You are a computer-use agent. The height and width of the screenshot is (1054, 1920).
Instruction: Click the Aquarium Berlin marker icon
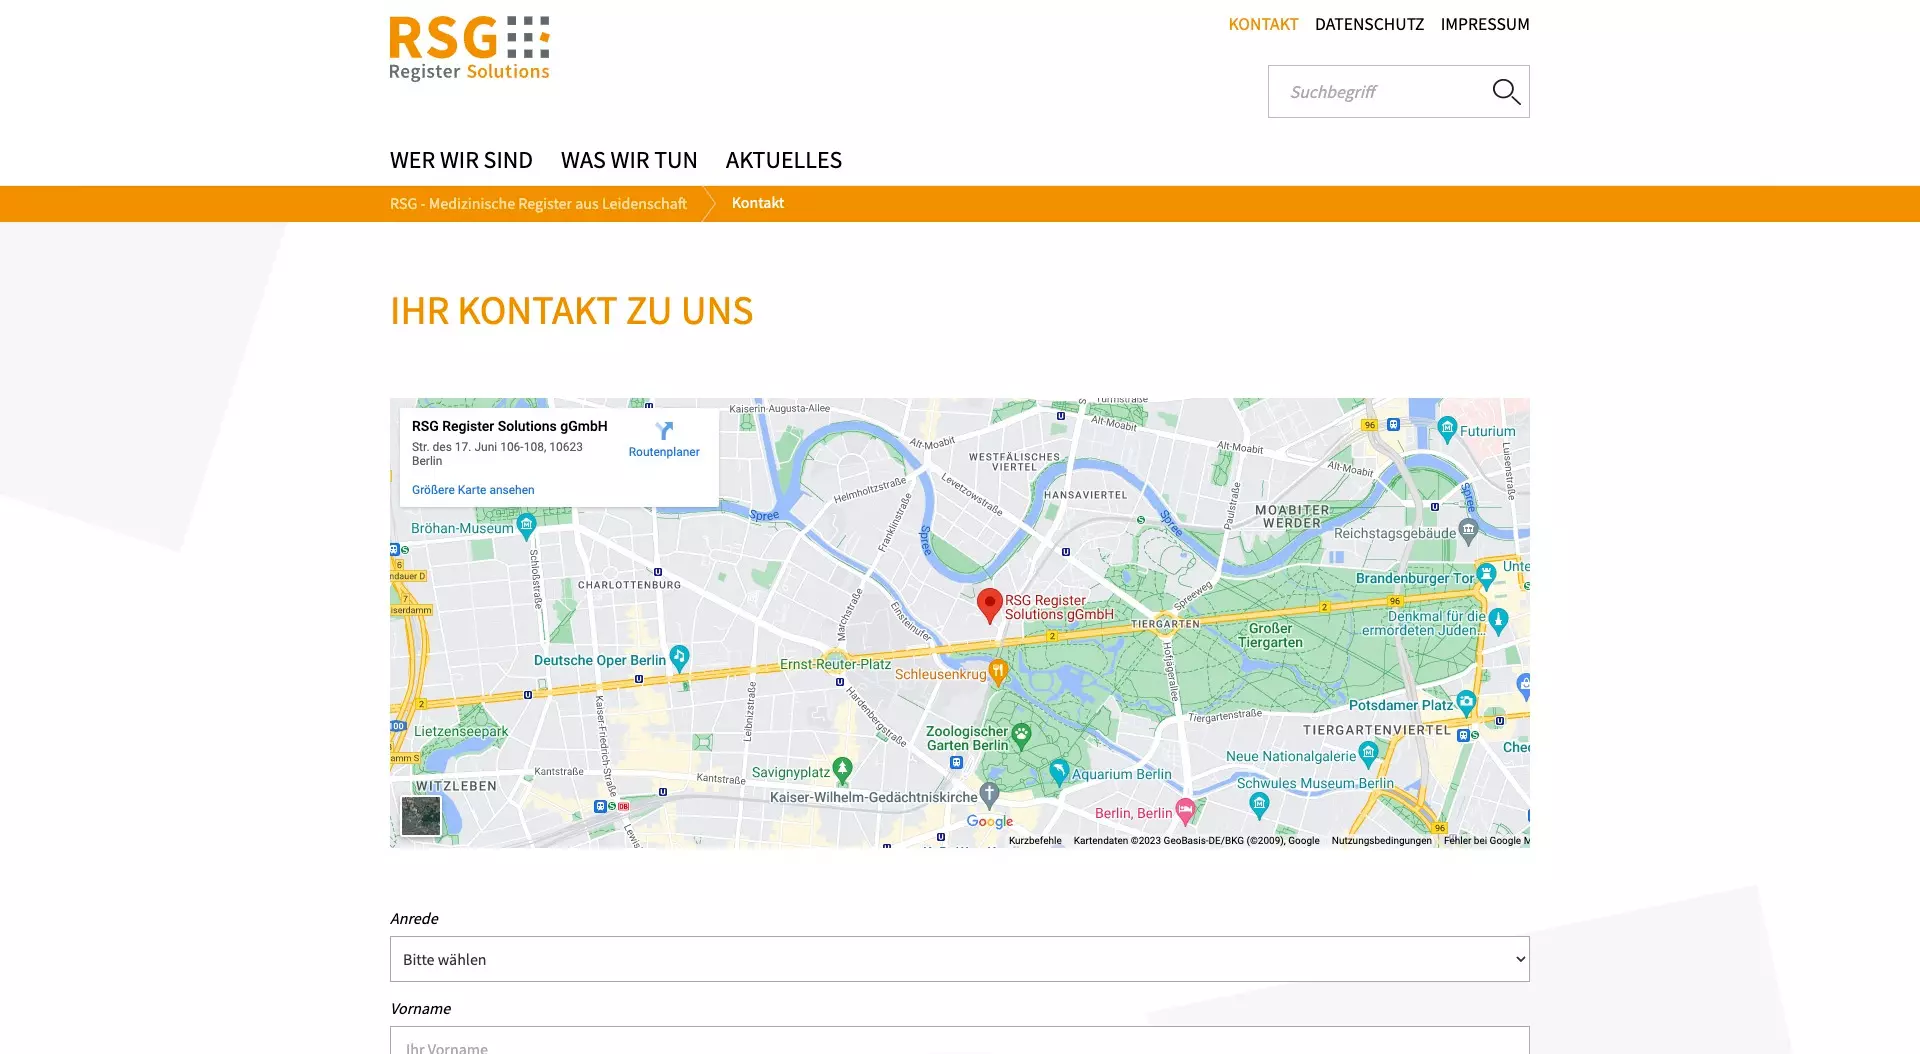tap(1059, 771)
